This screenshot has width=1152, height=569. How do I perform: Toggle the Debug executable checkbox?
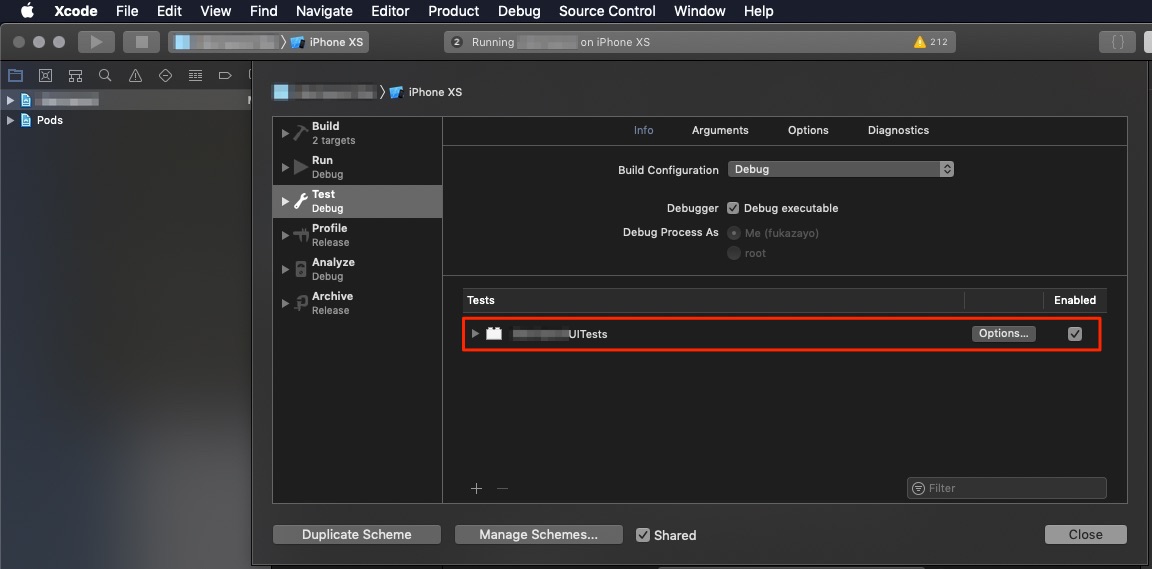(x=733, y=208)
